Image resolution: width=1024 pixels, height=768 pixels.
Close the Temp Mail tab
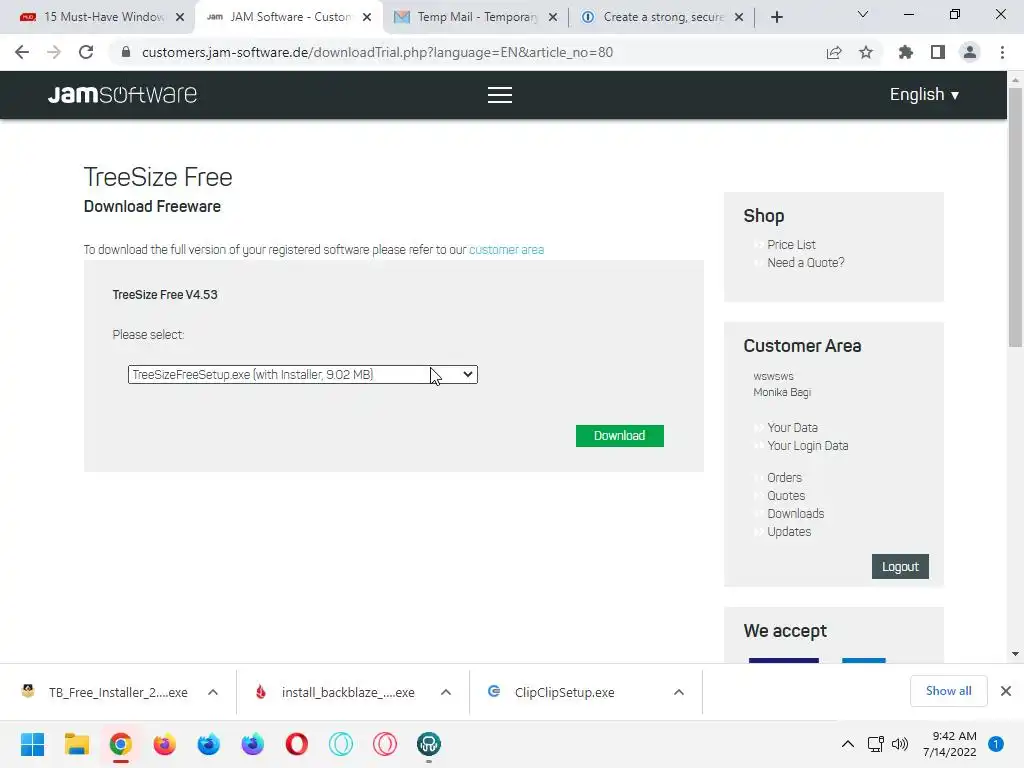[x=552, y=17]
